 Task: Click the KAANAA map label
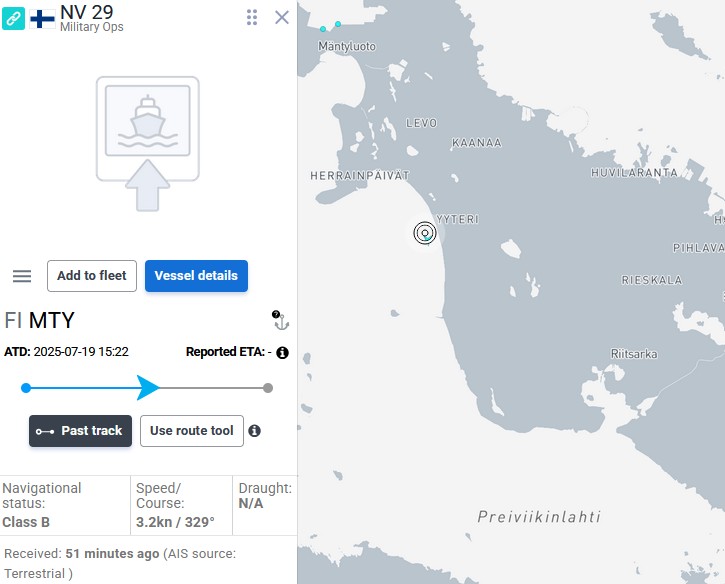(477, 143)
